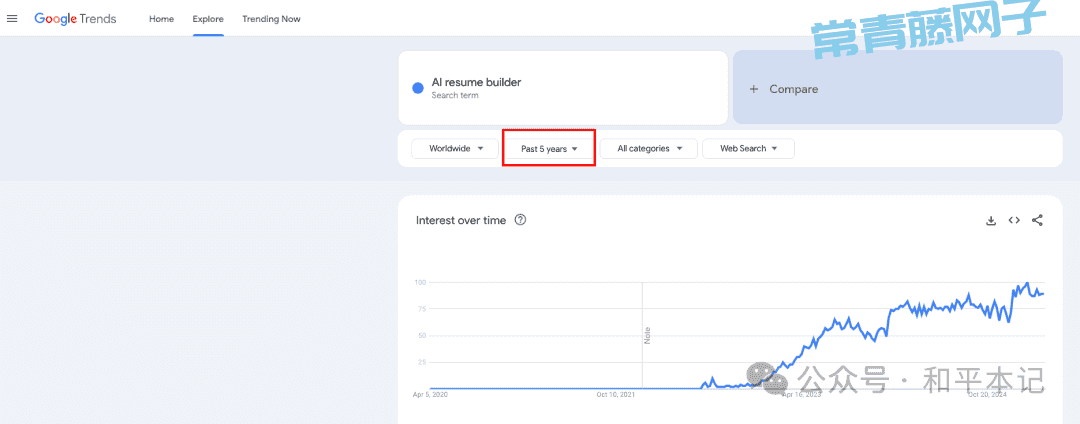Click the '100' y-axis label

pyautogui.click(x=420, y=282)
